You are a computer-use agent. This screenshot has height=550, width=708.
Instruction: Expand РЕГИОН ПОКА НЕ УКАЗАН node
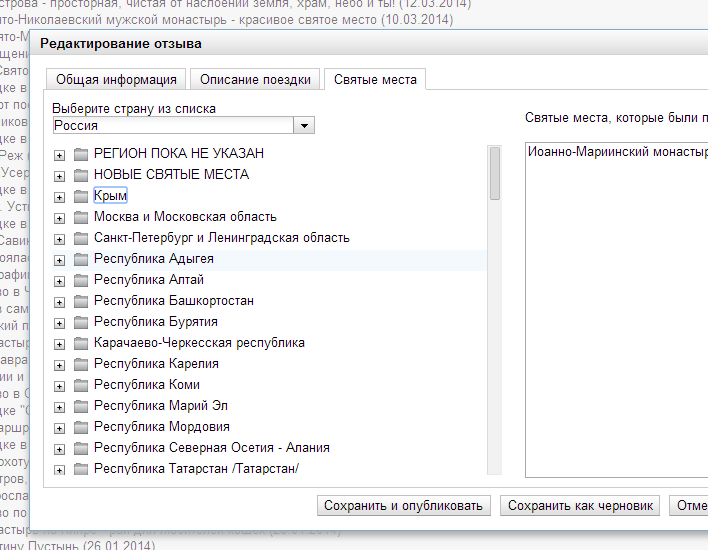pos(60,155)
